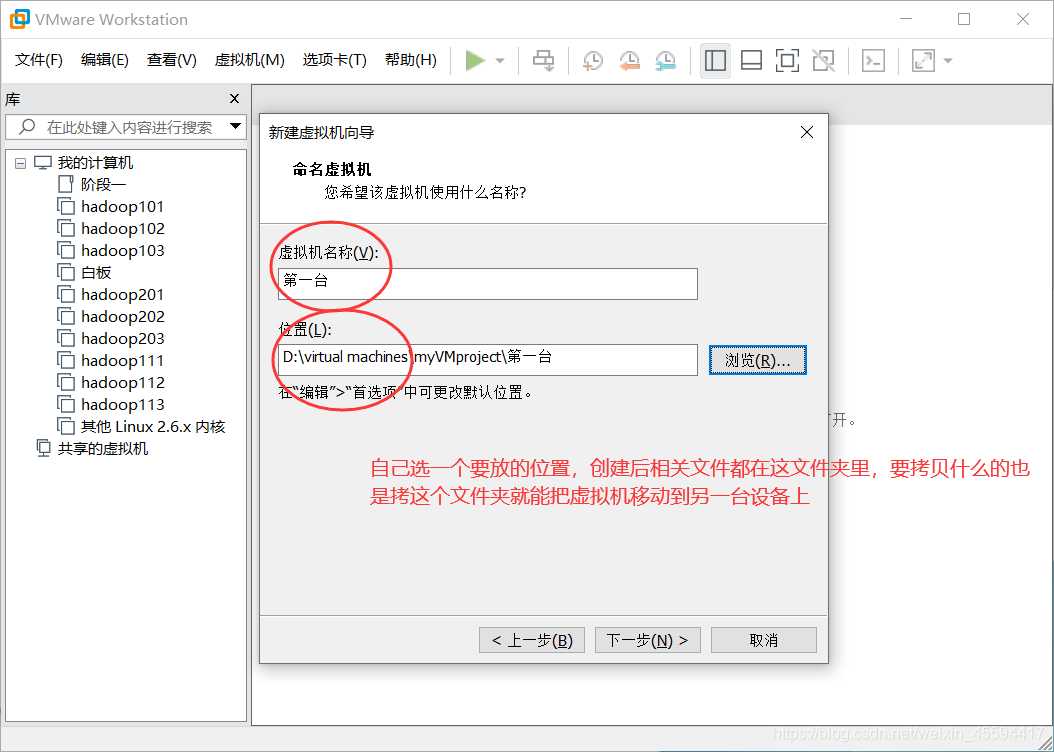The width and height of the screenshot is (1054, 752).
Task: Click the Unity mode toolbar icon
Action: coord(823,60)
